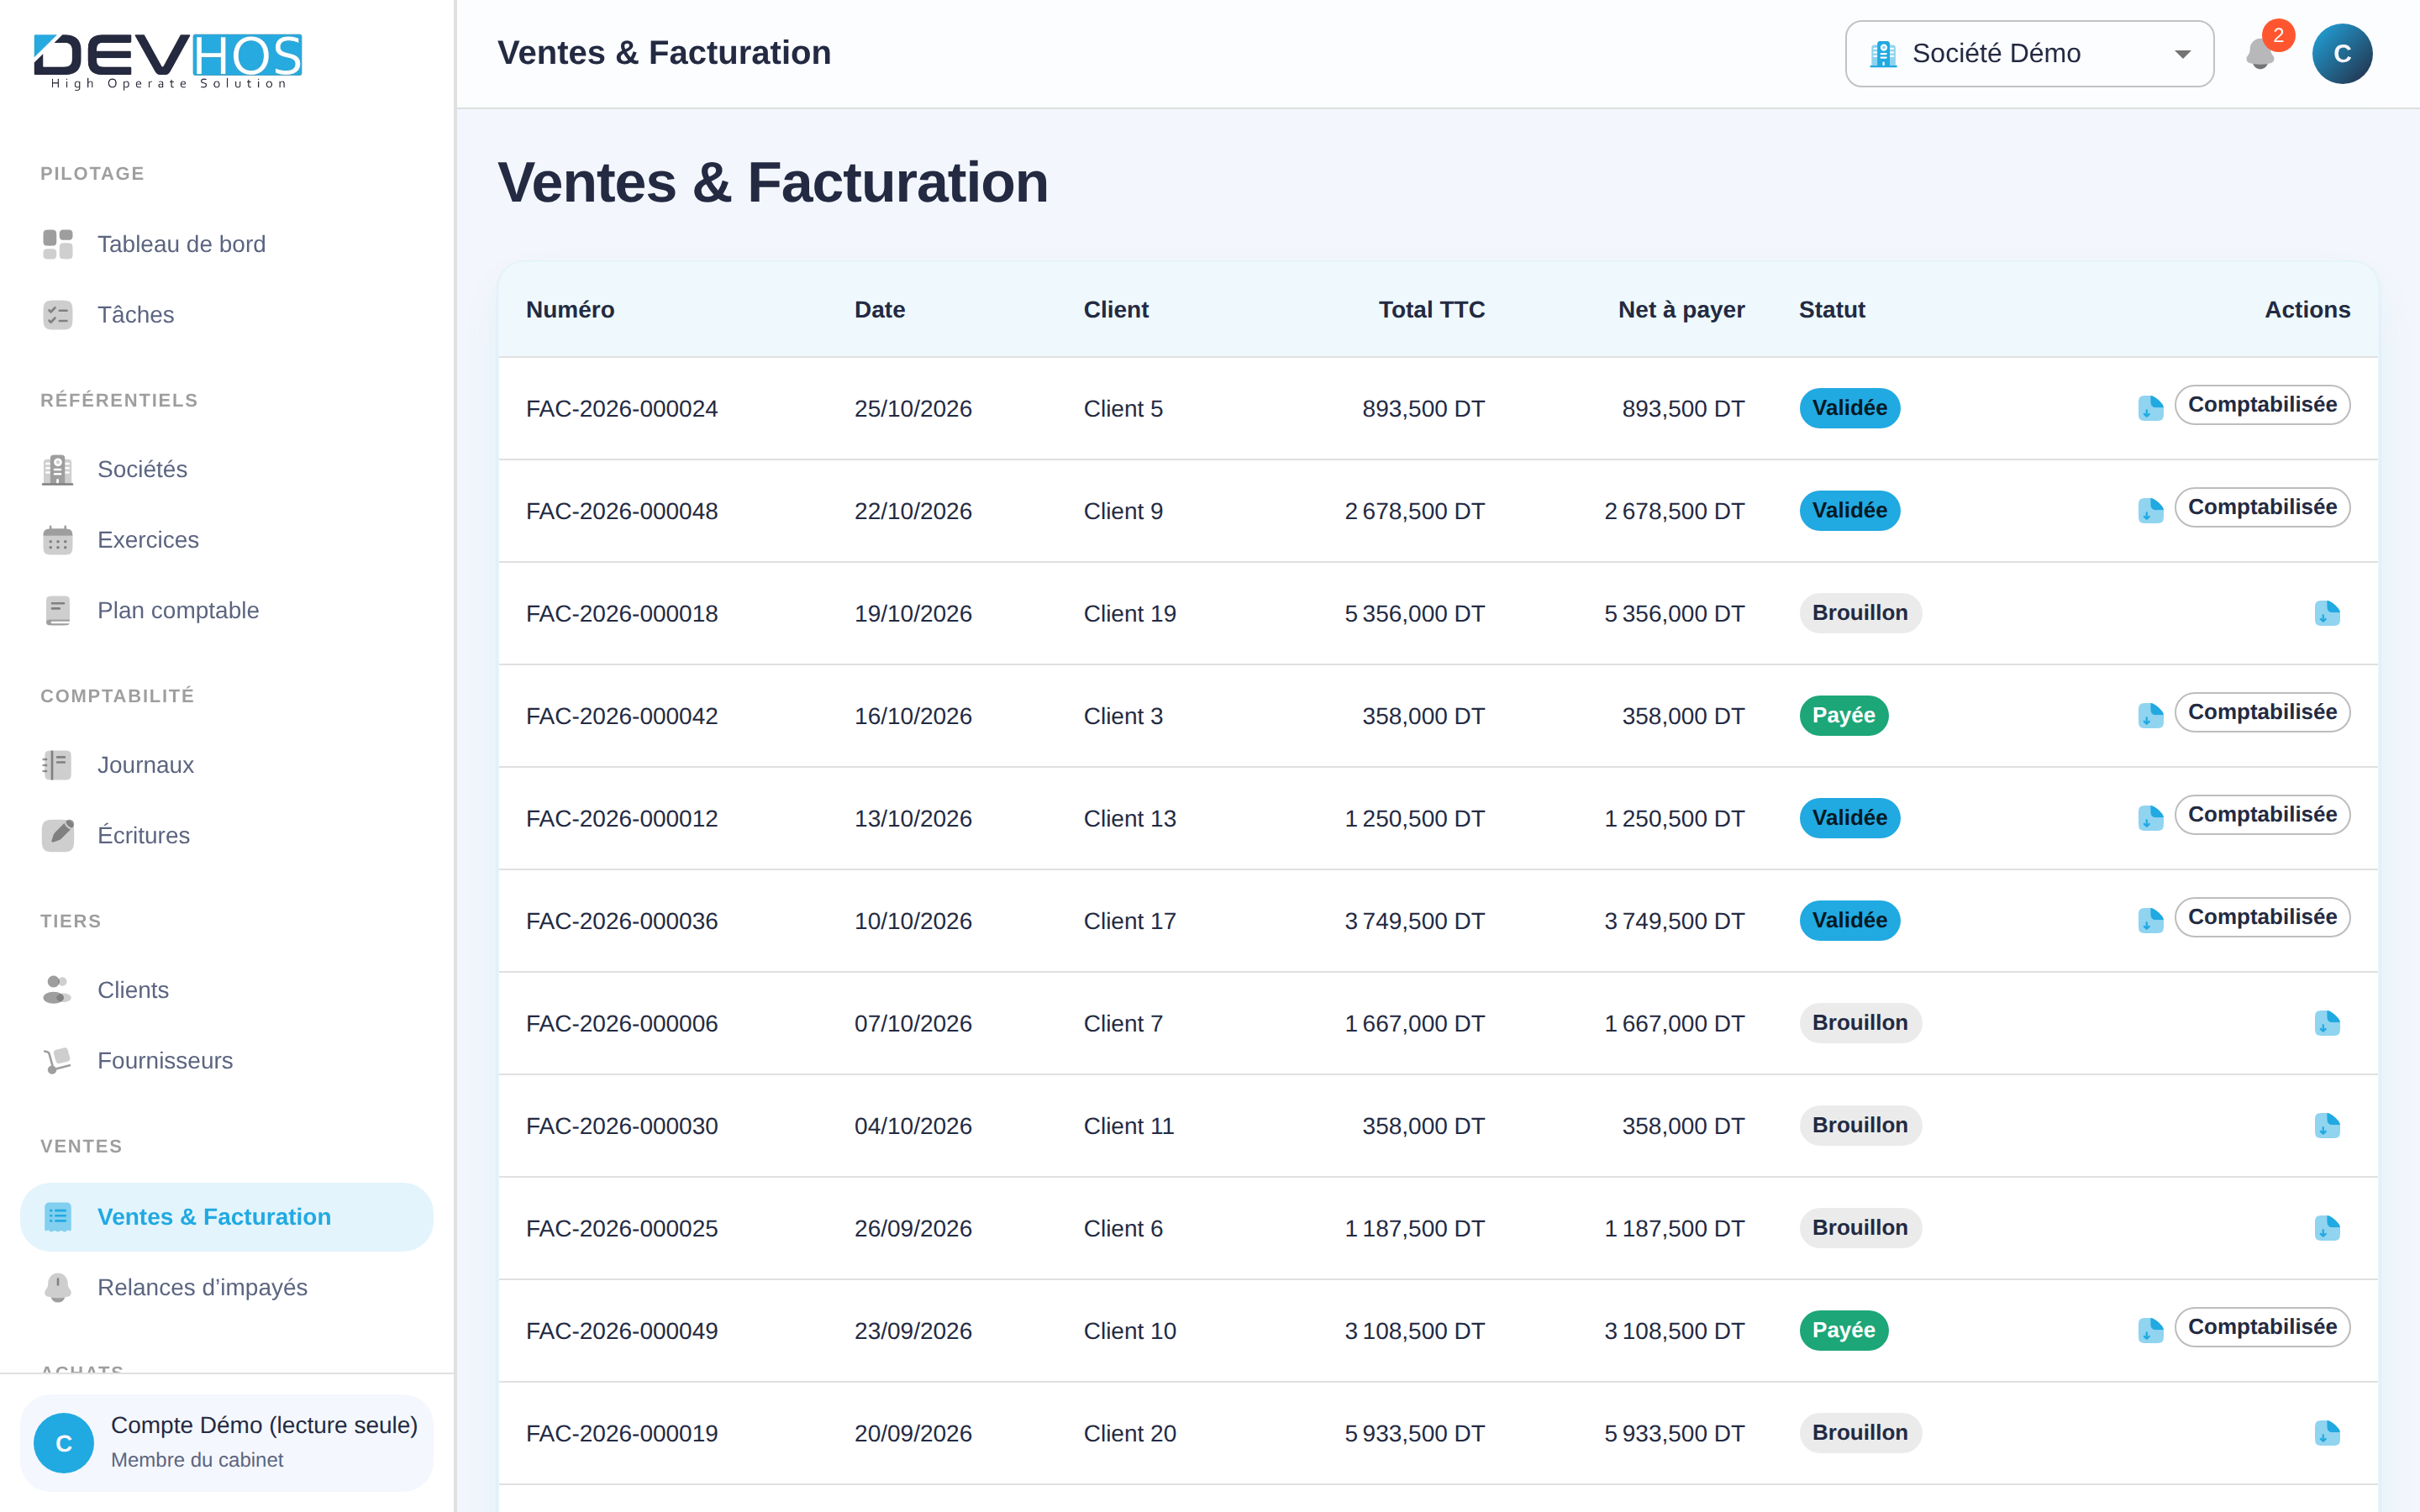Viewport: 2420px width, 1512px height.
Task: Click the user avatar in top bar
Action: (2341, 54)
